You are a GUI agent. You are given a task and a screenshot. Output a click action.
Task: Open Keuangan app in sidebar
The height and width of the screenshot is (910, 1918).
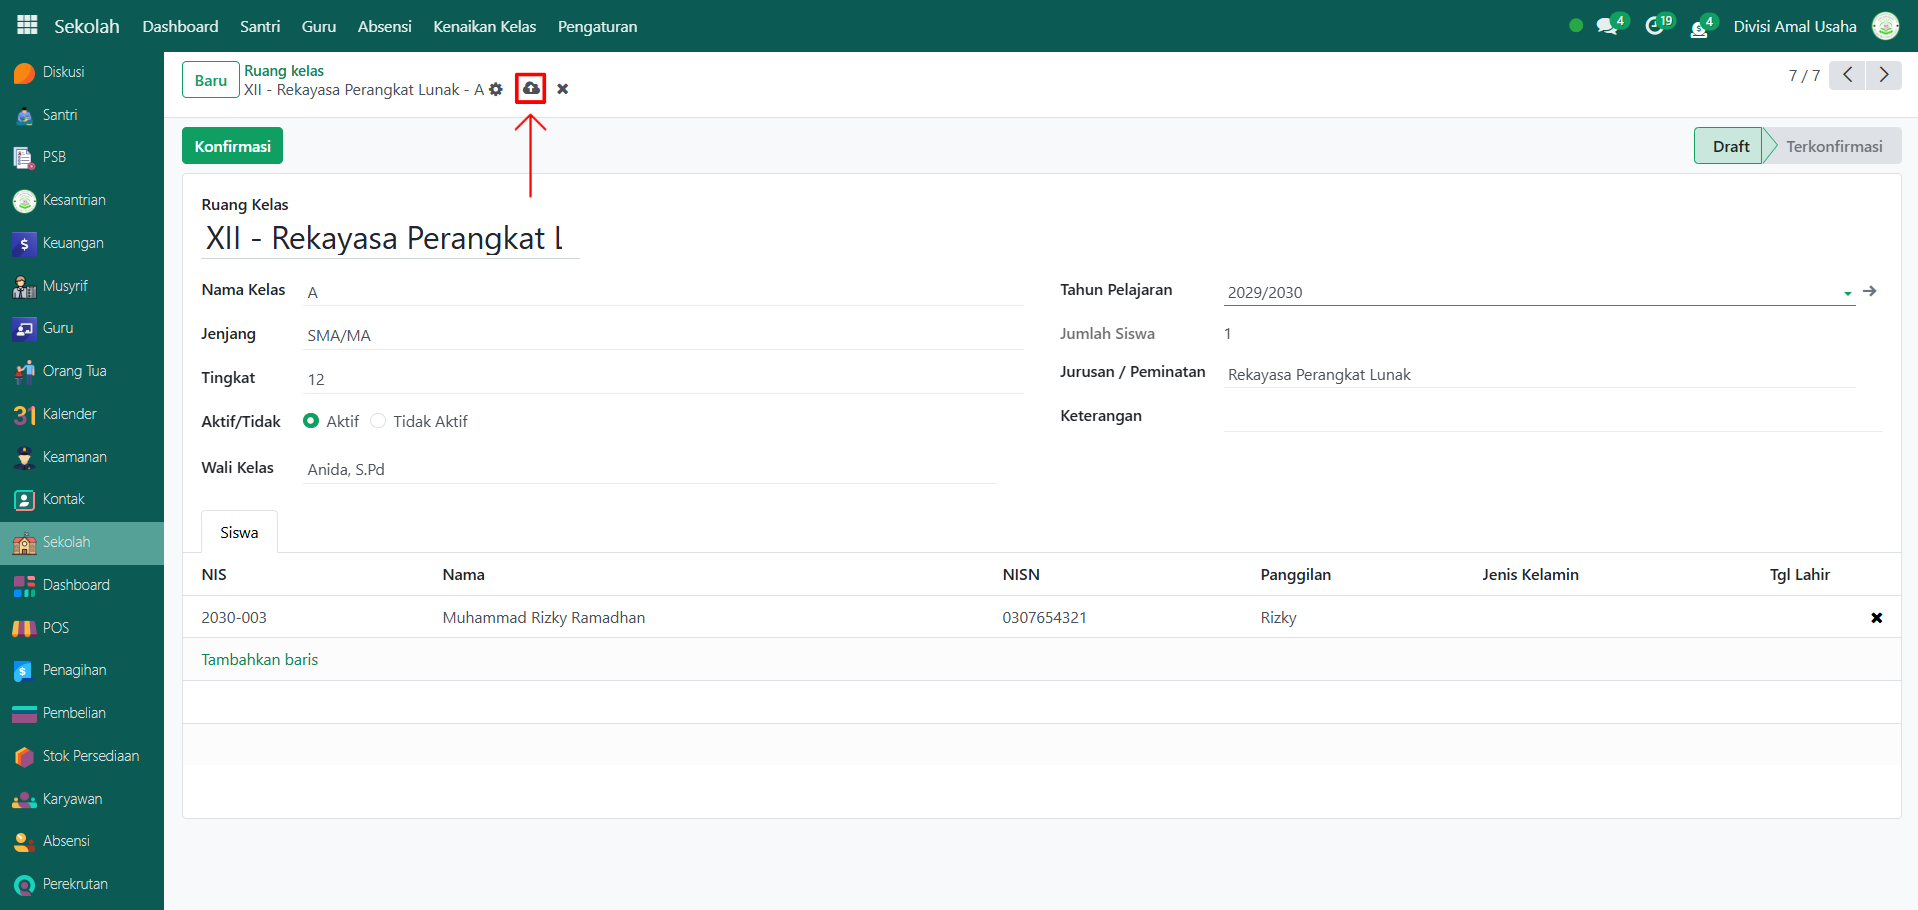point(73,243)
